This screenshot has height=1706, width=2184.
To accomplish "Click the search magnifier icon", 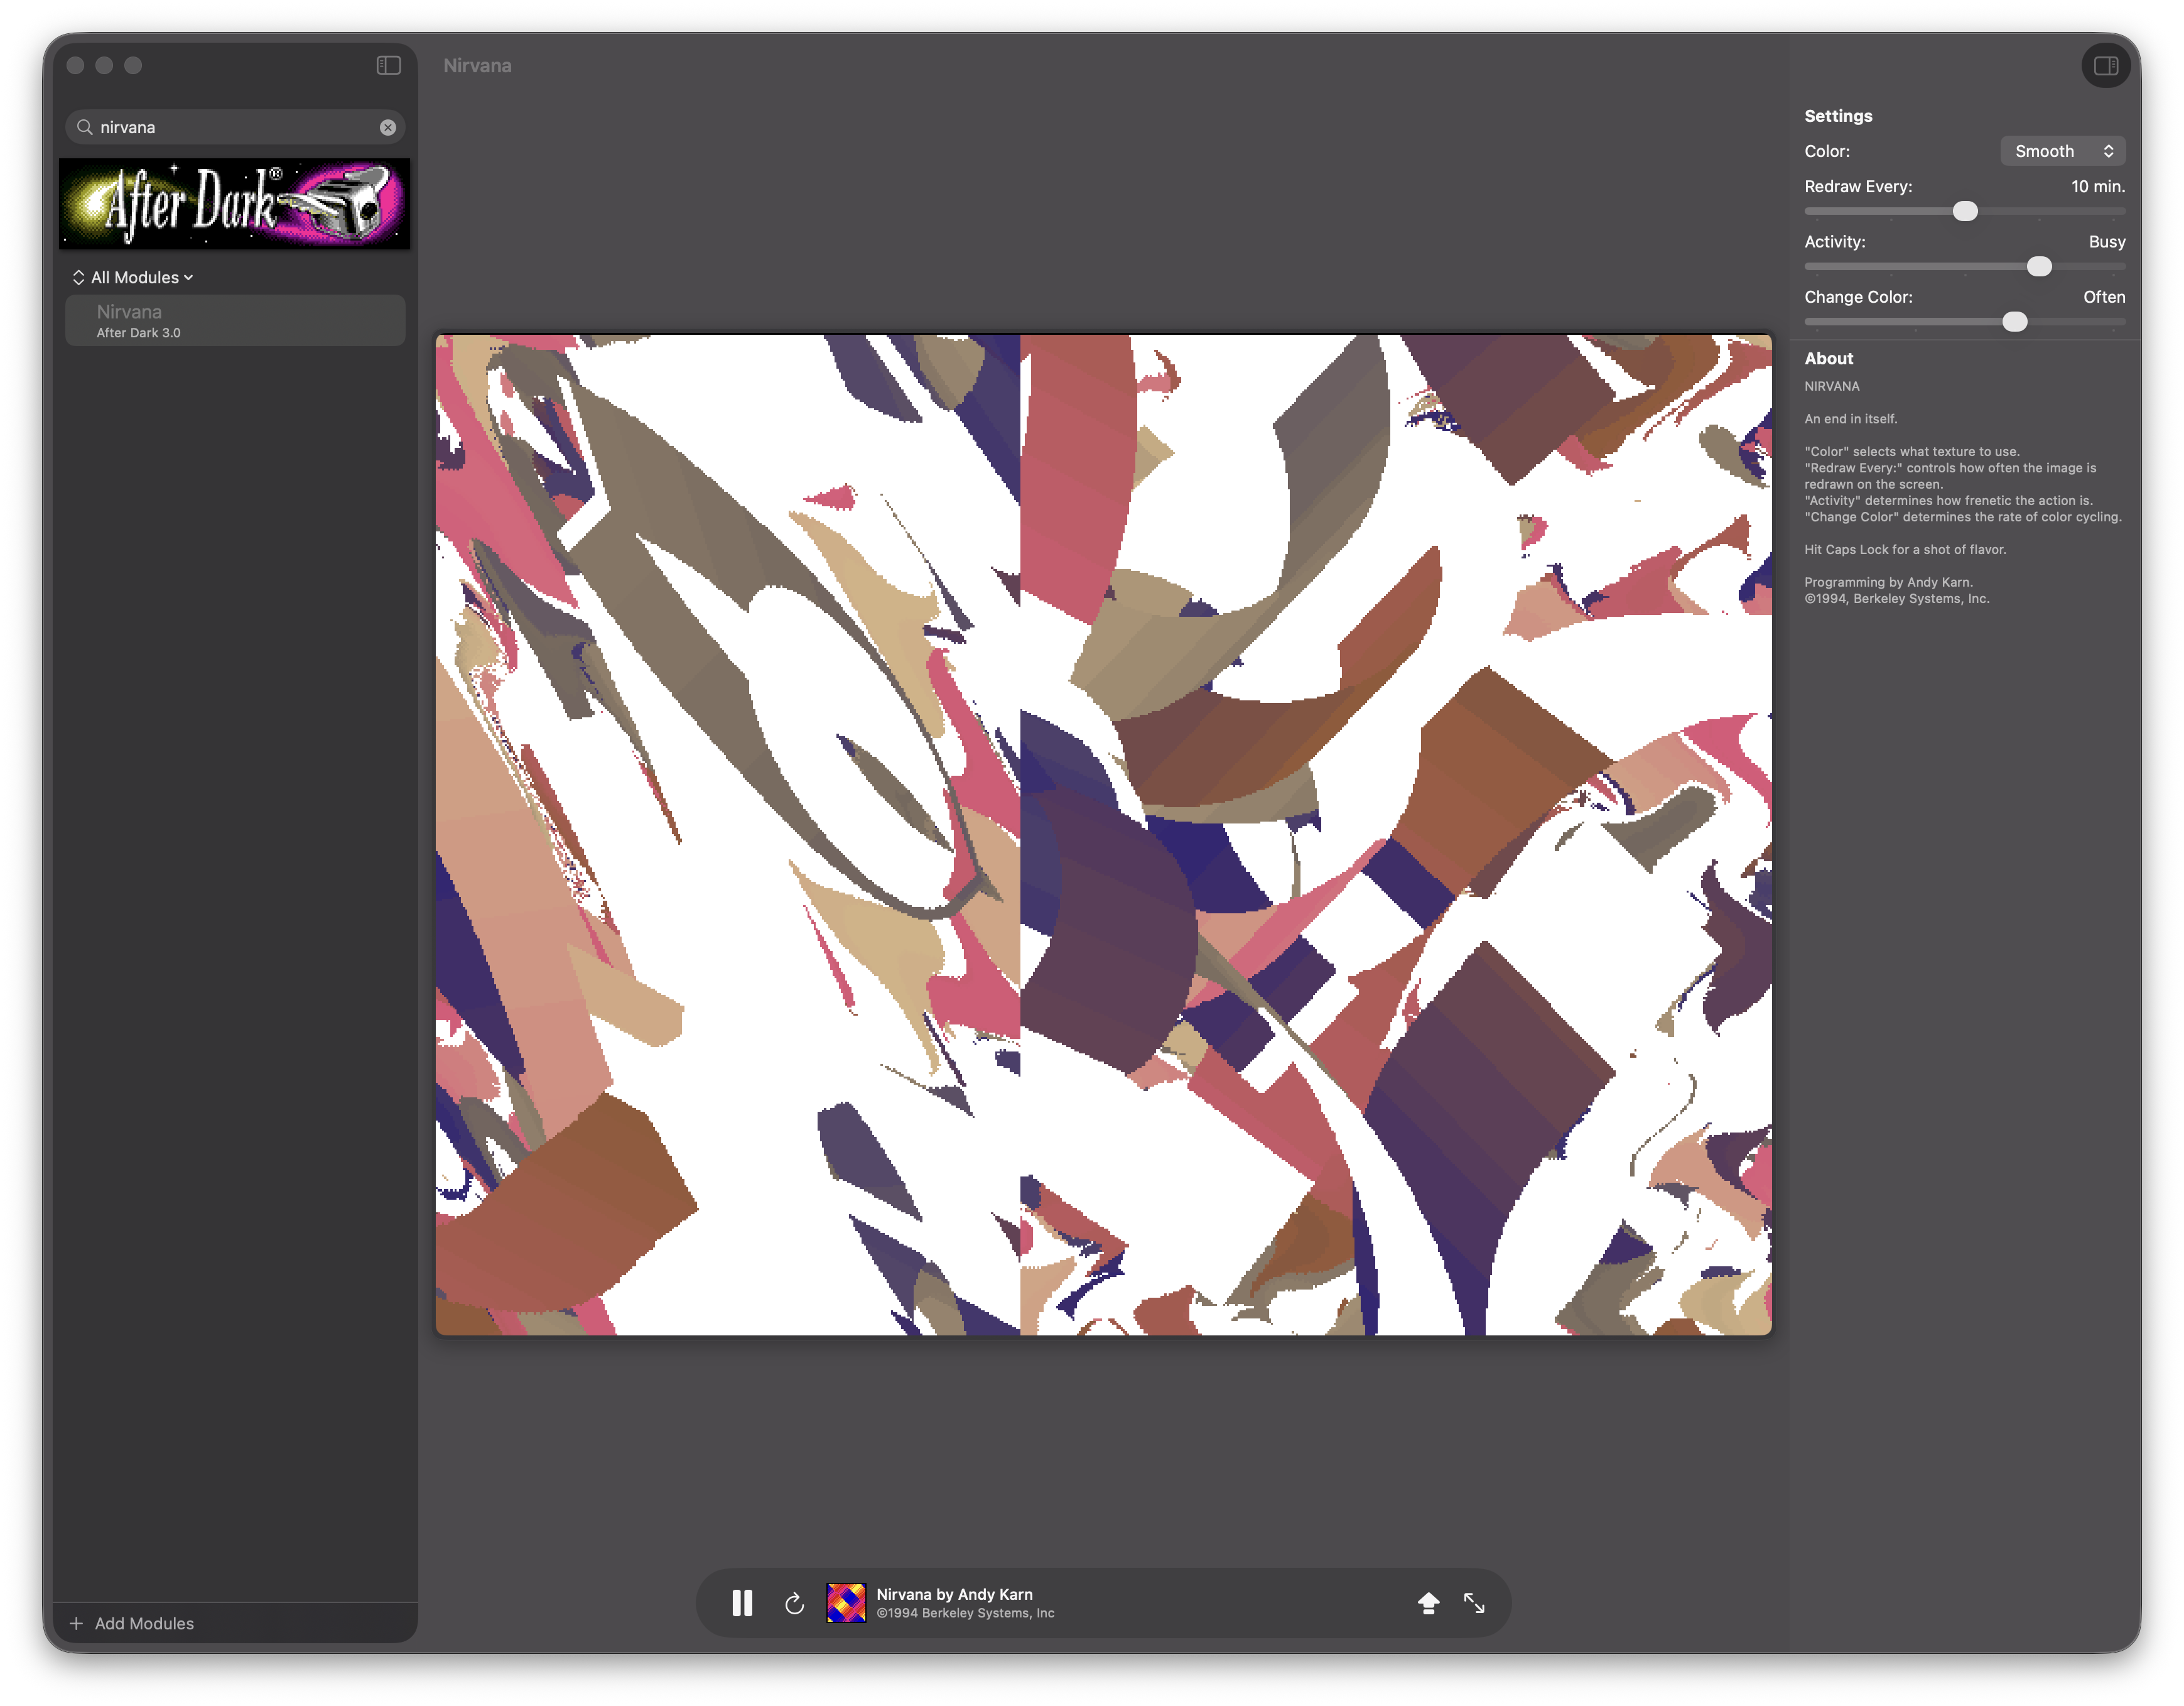I will 85,127.
